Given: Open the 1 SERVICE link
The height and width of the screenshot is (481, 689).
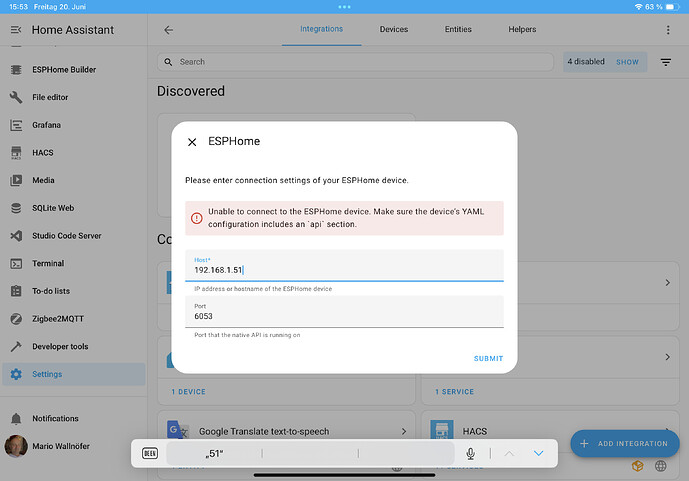Looking at the screenshot, I should coord(454,391).
